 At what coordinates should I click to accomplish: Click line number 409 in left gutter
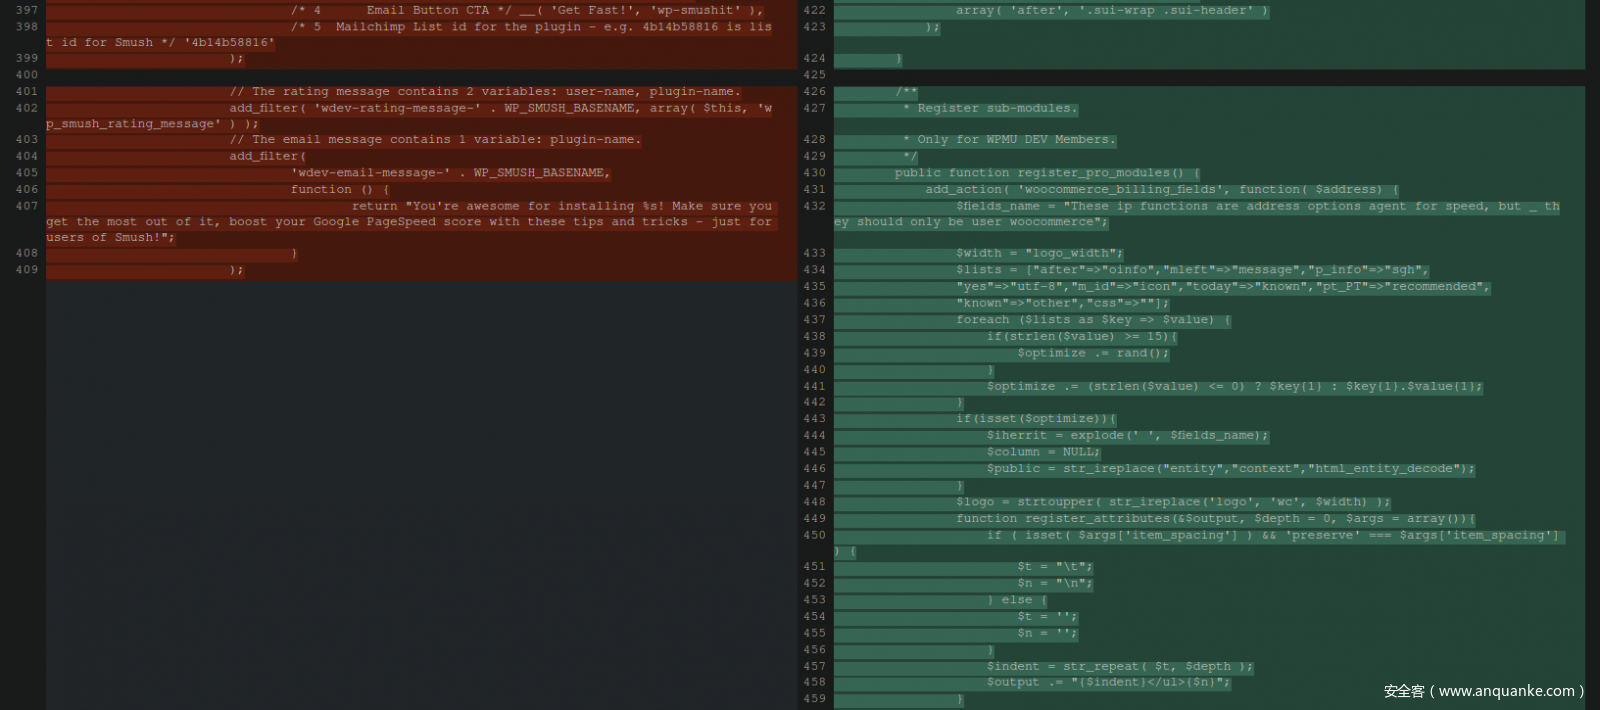tap(26, 270)
